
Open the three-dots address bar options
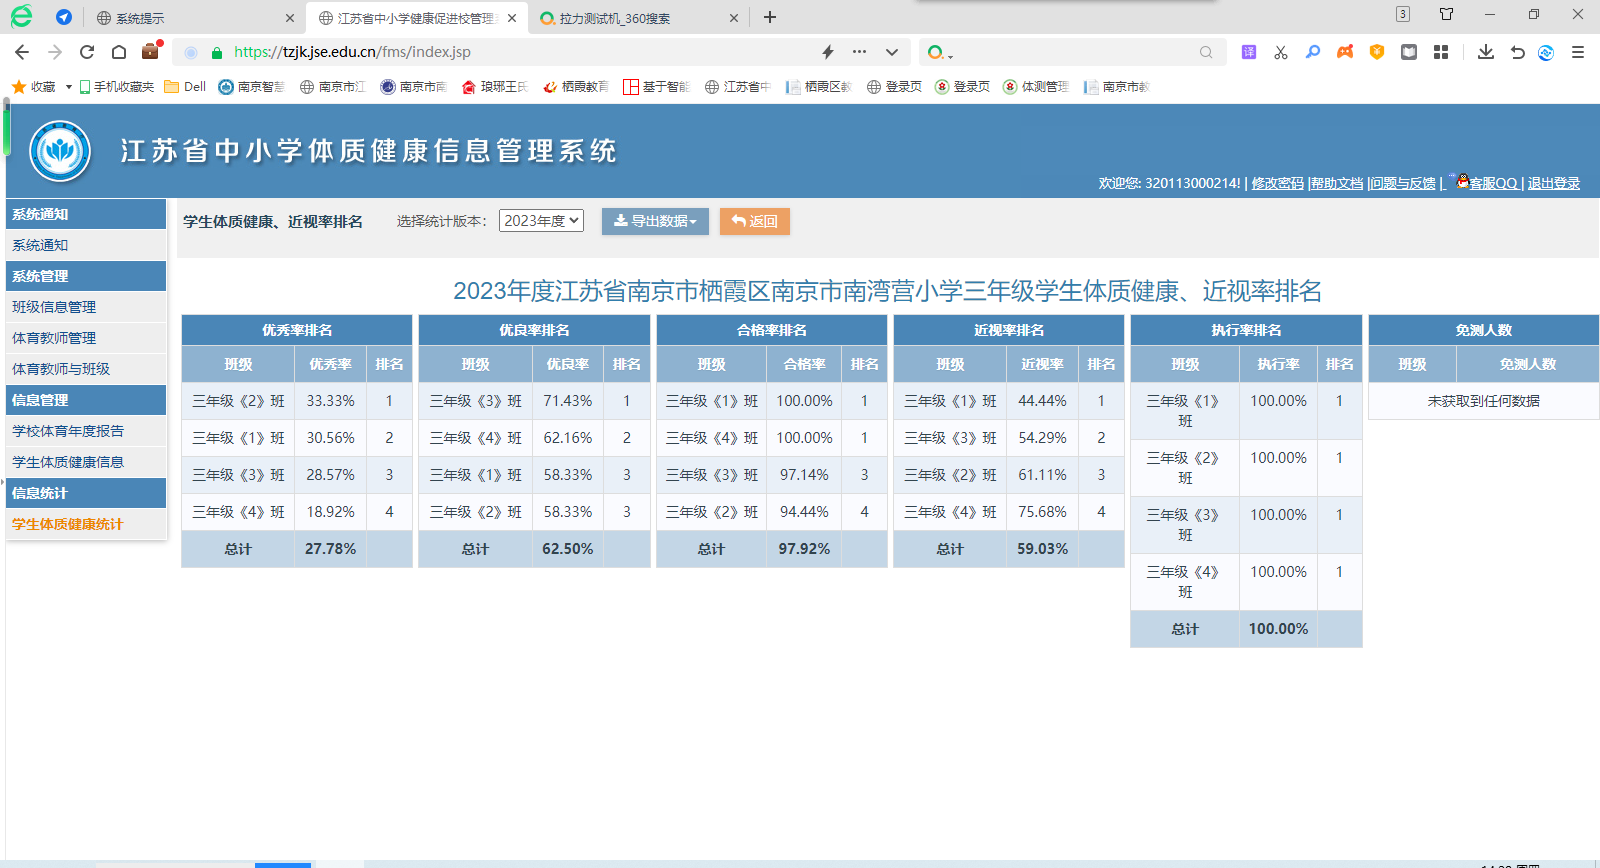(x=859, y=52)
